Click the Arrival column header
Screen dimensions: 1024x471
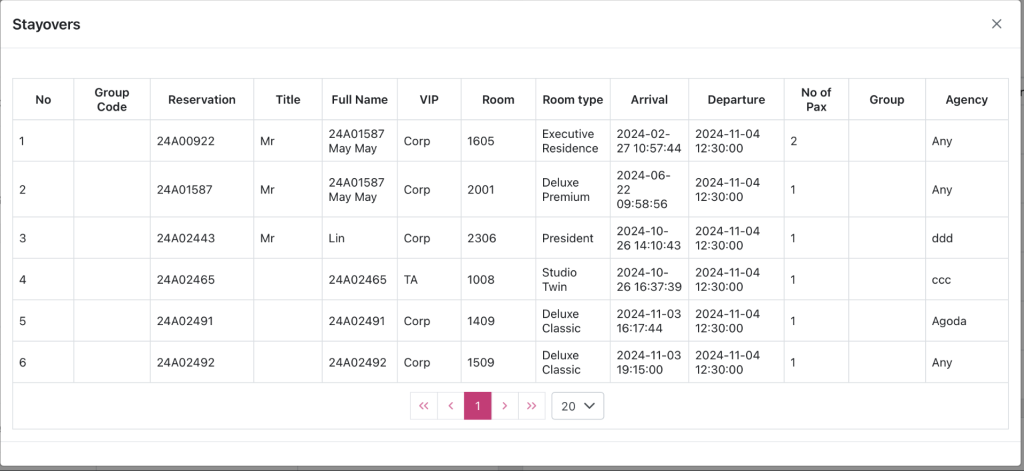pos(649,100)
